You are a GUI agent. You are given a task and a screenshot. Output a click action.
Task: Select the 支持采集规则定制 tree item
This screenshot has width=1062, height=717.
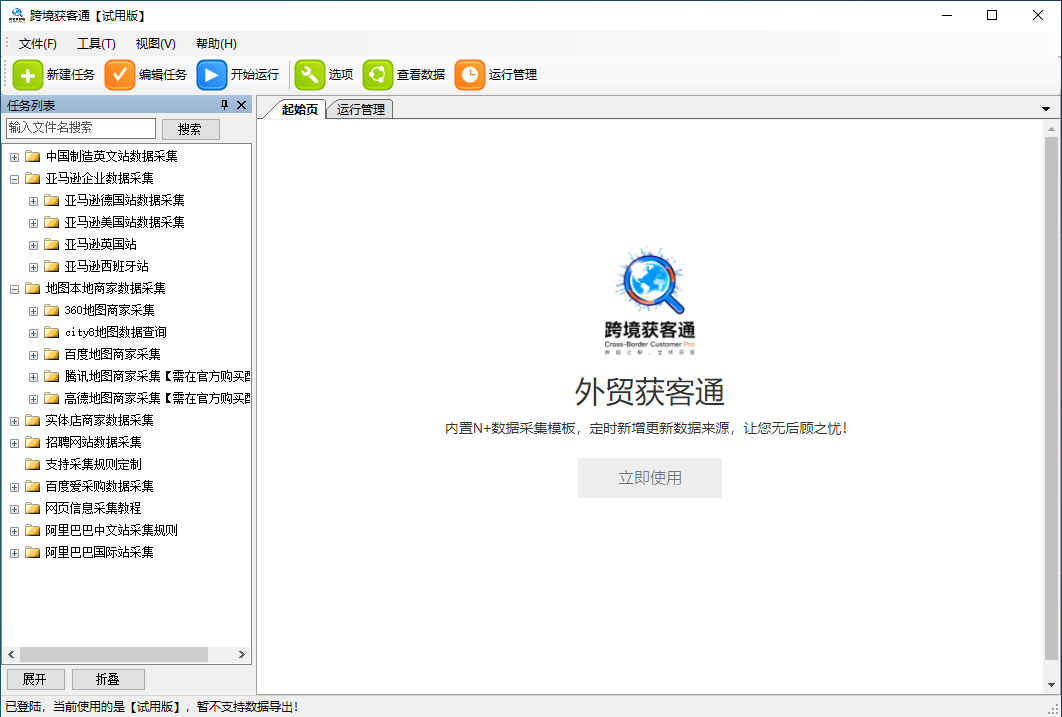coord(93,465)
